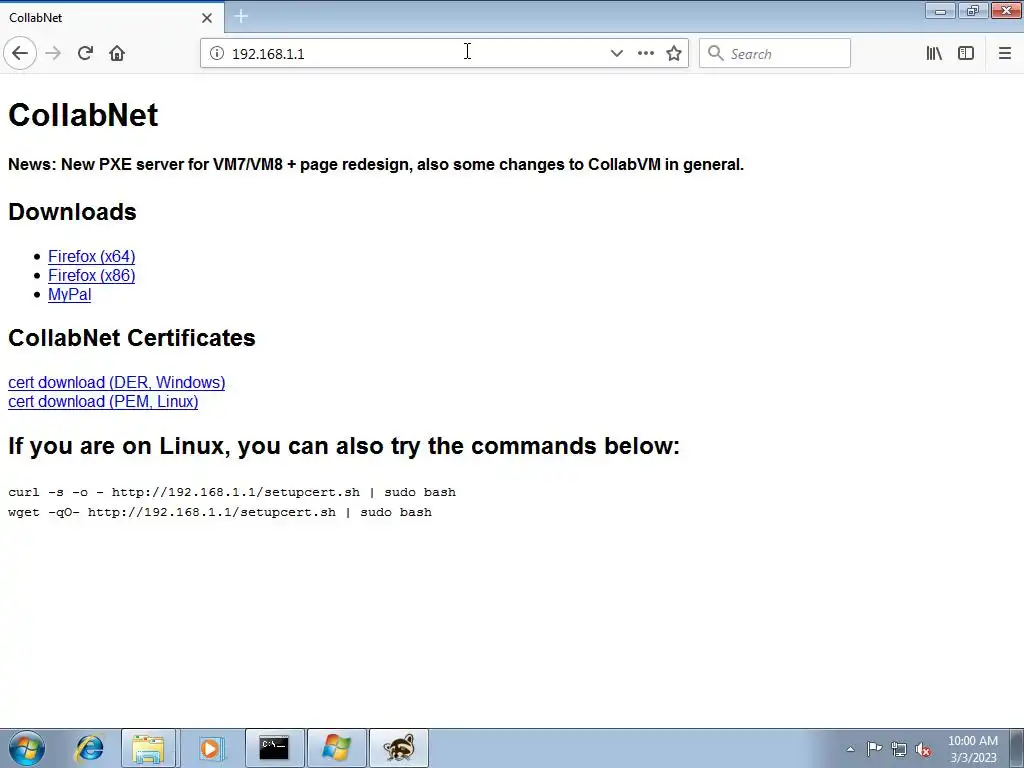Viewport: 1024px width, 768px height.
Task: Open the hamburger application menu
Action: coord(1004,54)
